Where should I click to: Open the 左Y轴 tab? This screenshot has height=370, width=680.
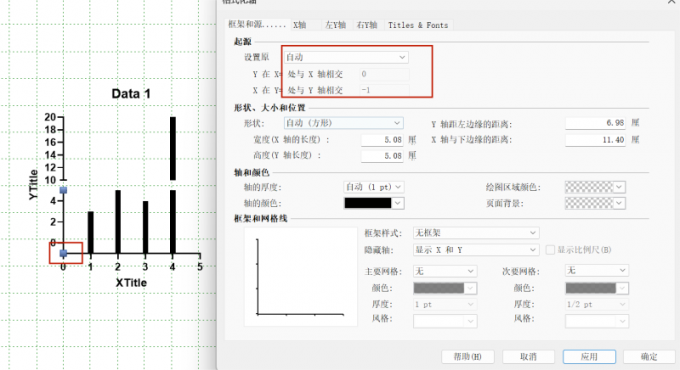coord(335,25)
